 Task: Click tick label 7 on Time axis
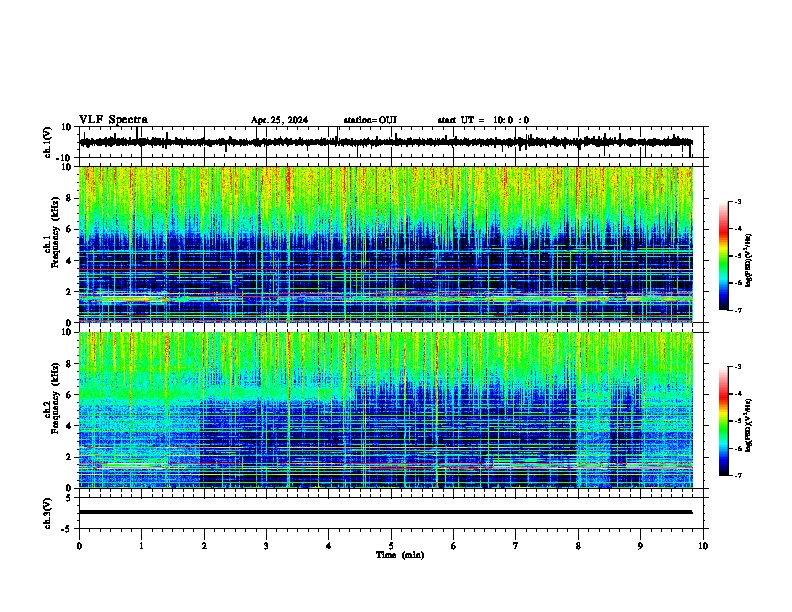tap(516, 546)
